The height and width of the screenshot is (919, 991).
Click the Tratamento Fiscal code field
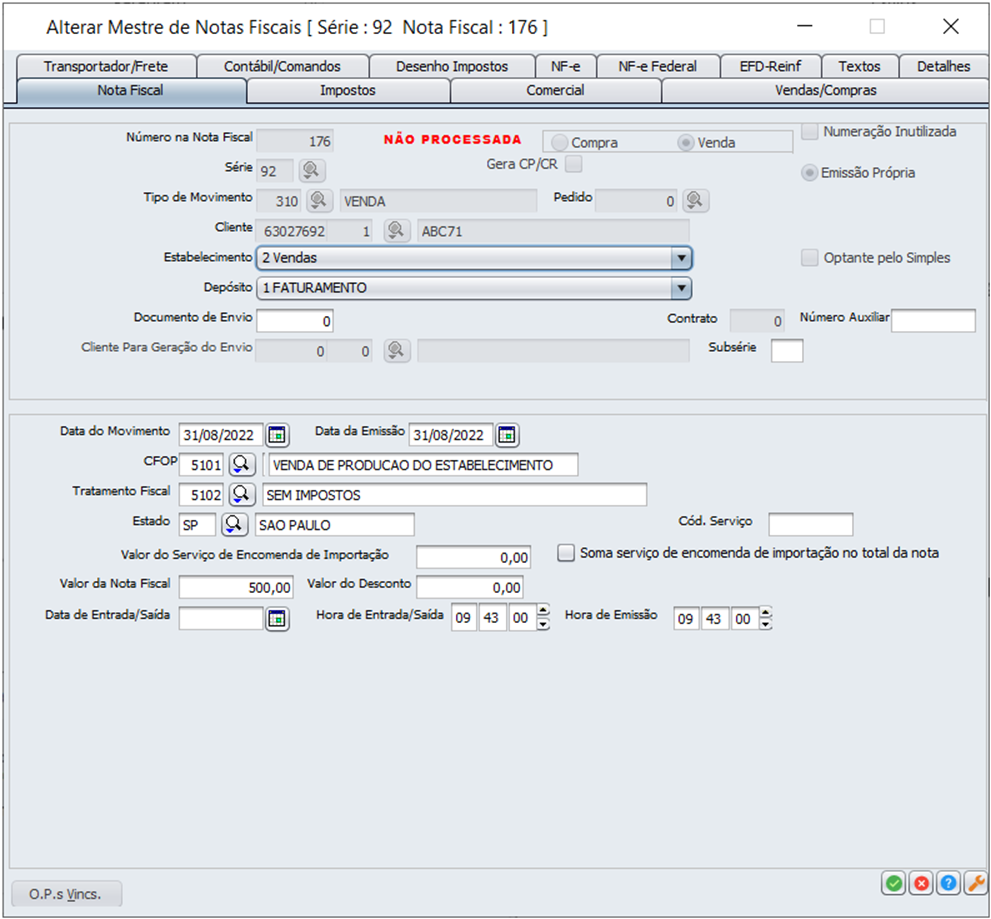202,494
